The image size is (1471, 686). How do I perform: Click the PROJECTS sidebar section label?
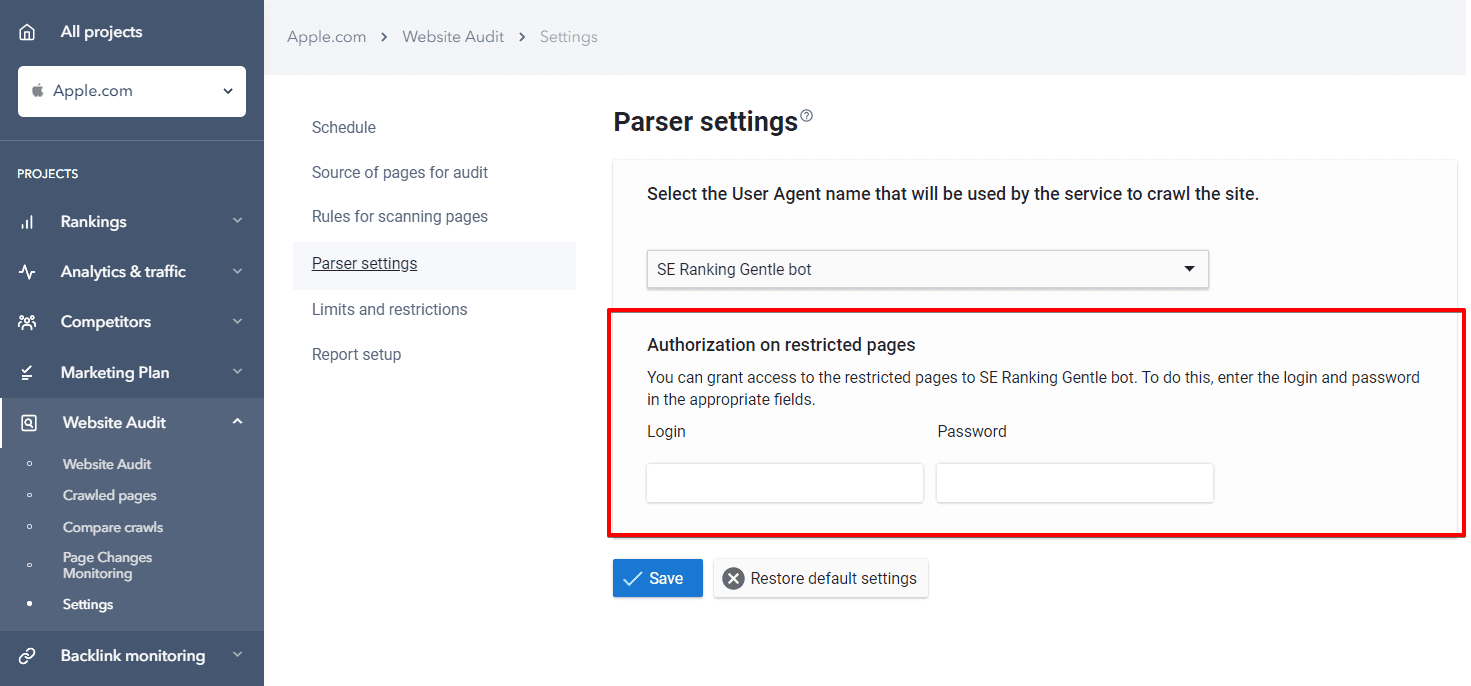(48, 174)
